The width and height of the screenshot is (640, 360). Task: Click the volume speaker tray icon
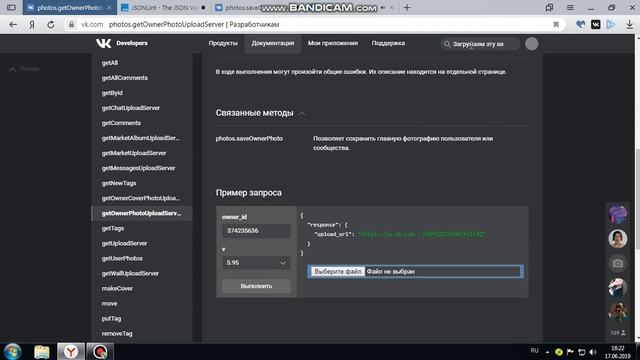pyautogui.click(x=593, y=352)
